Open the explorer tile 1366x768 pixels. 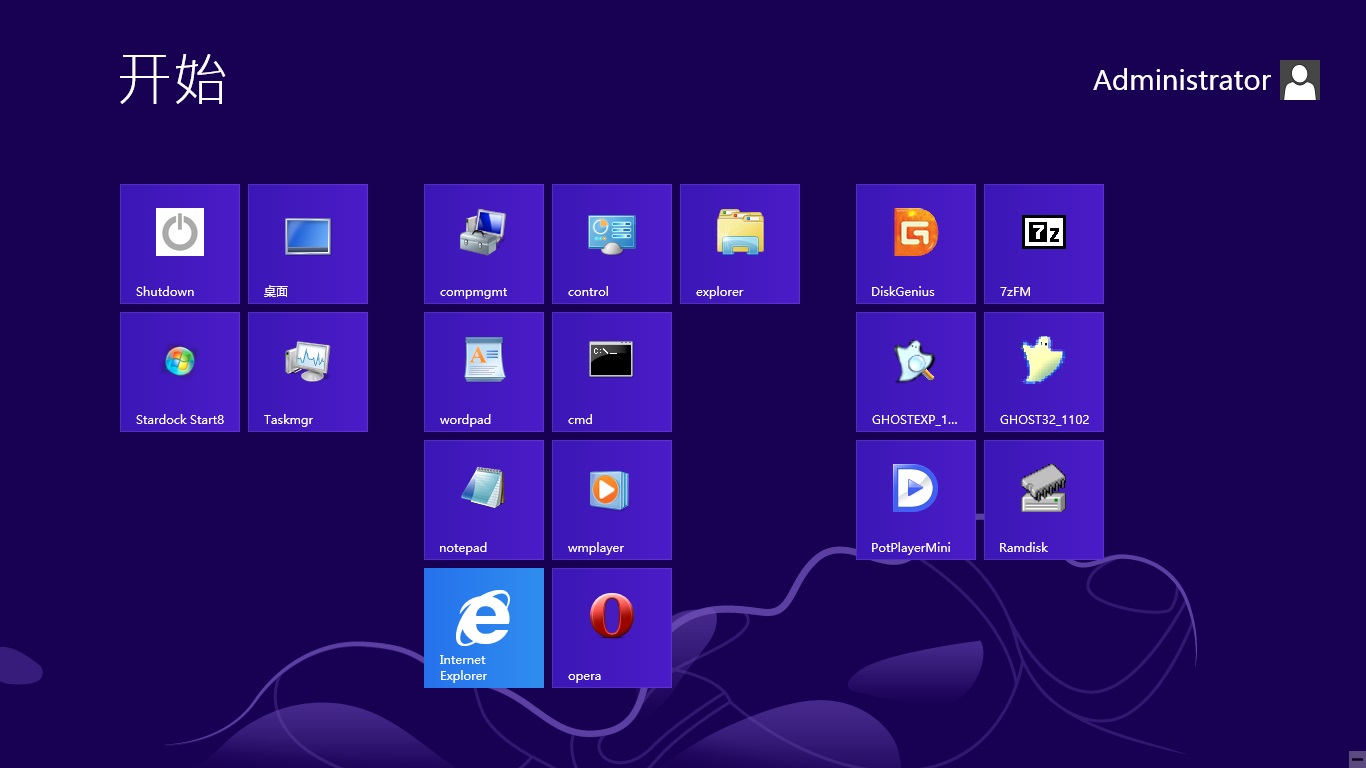740,244
